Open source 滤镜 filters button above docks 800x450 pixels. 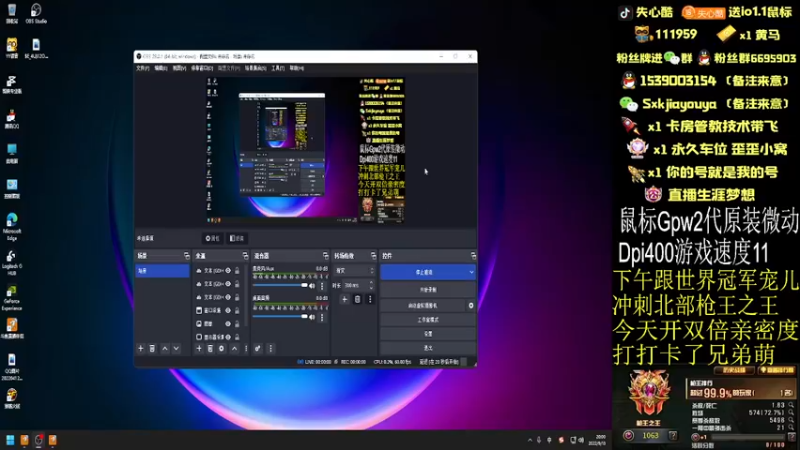click(x=237, y=238)
